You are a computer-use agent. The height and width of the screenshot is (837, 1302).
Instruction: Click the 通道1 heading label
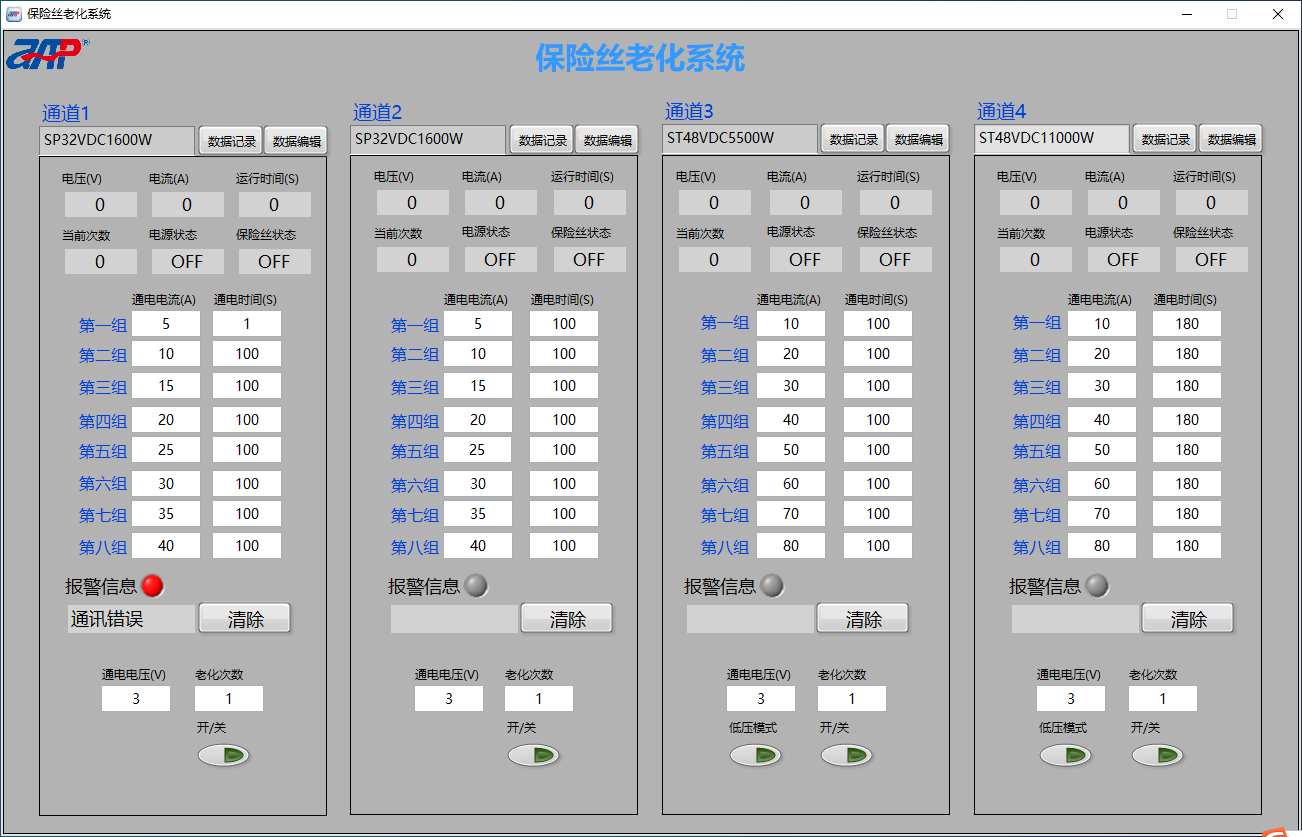click(x=66, y=113)
